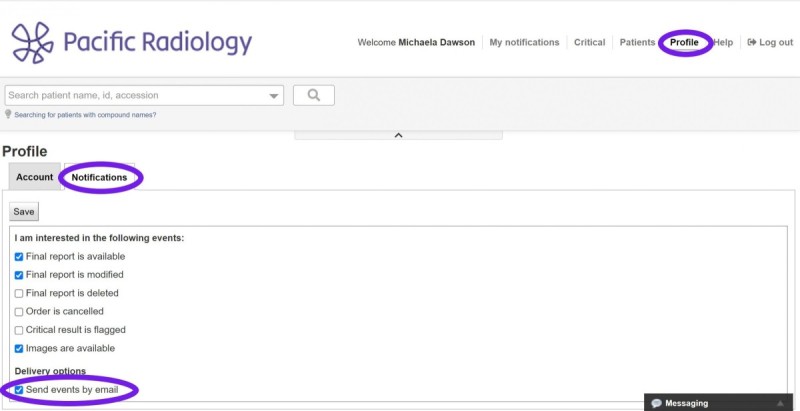Uncheck Final report is modified
Viewport: 800px width, 411px height.
[x=19, y=275]
